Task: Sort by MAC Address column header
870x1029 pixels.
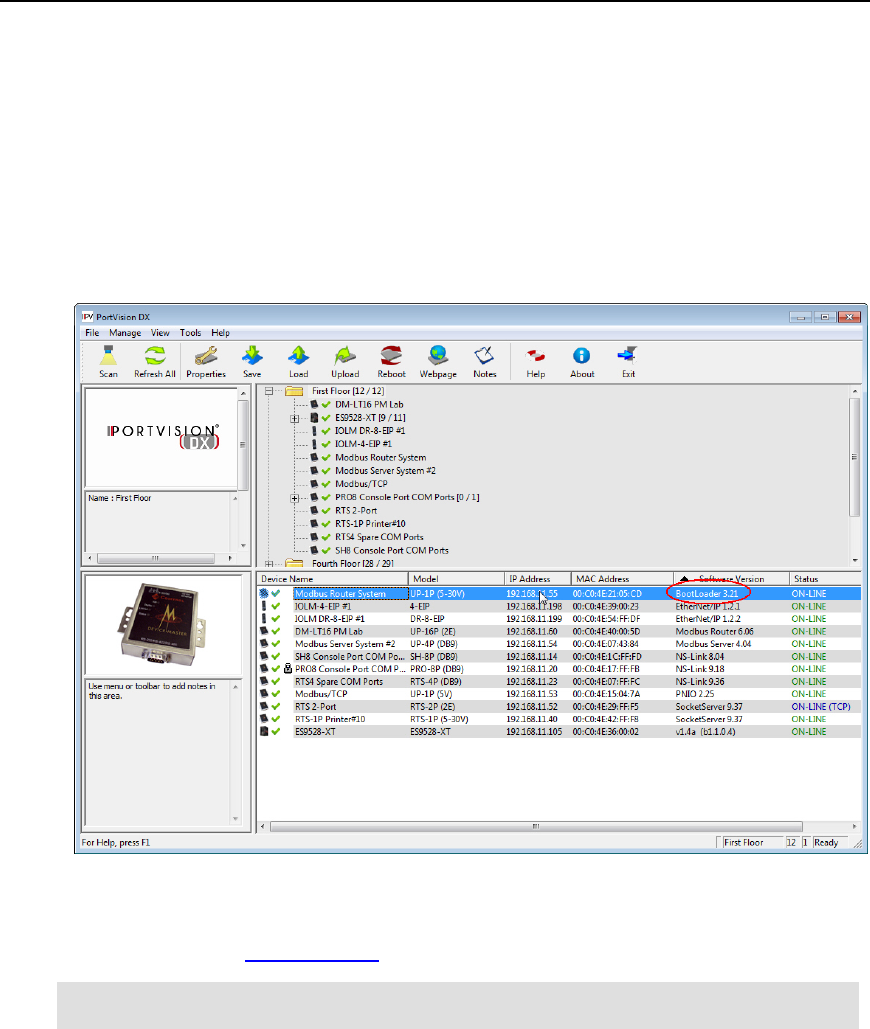Action: pyautogui.click(x=622, y=579)
